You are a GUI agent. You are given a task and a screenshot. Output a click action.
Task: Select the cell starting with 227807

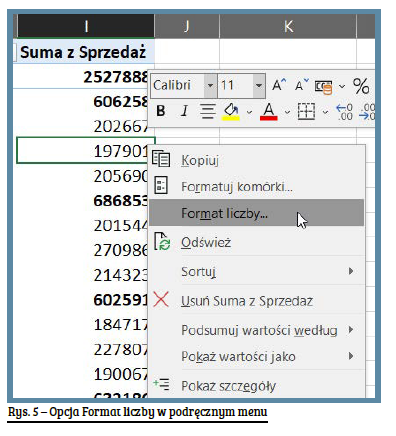[x=81, y=349]
